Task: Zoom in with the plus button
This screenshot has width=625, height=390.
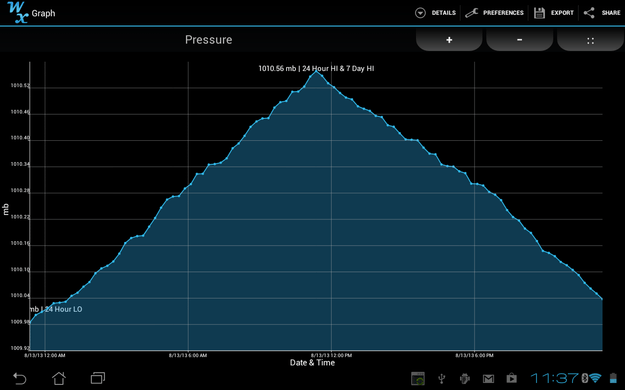Action: click(449, 40)
